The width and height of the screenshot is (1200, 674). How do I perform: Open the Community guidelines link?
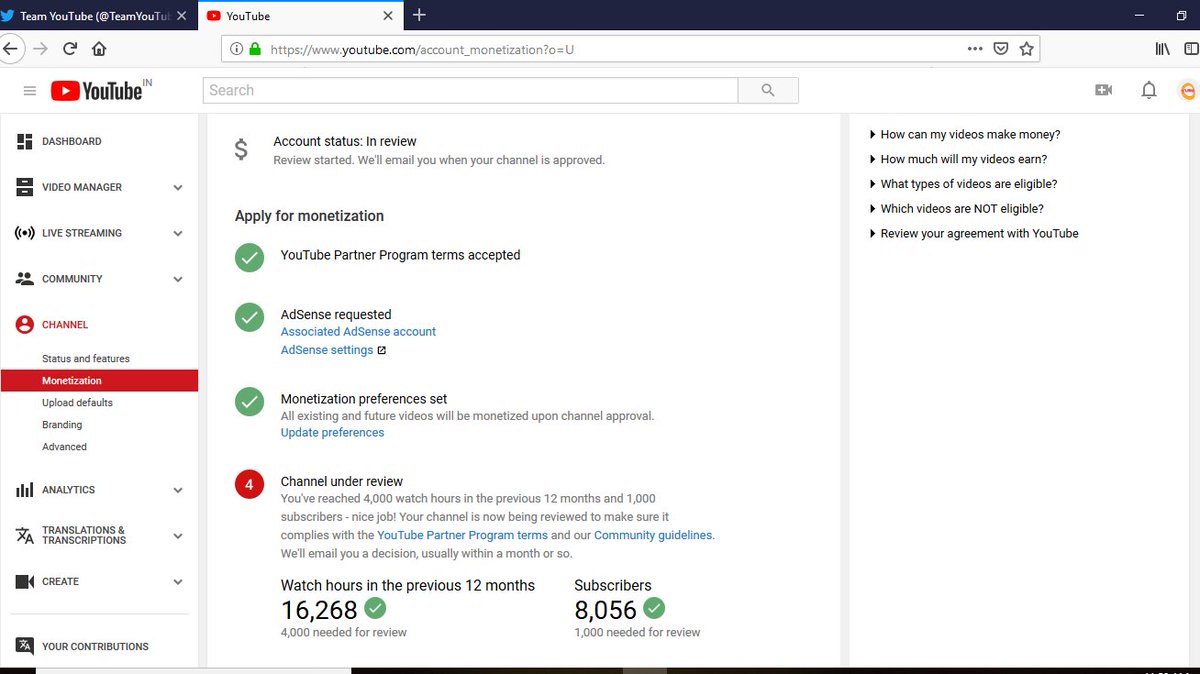click(x=653, y=535)
